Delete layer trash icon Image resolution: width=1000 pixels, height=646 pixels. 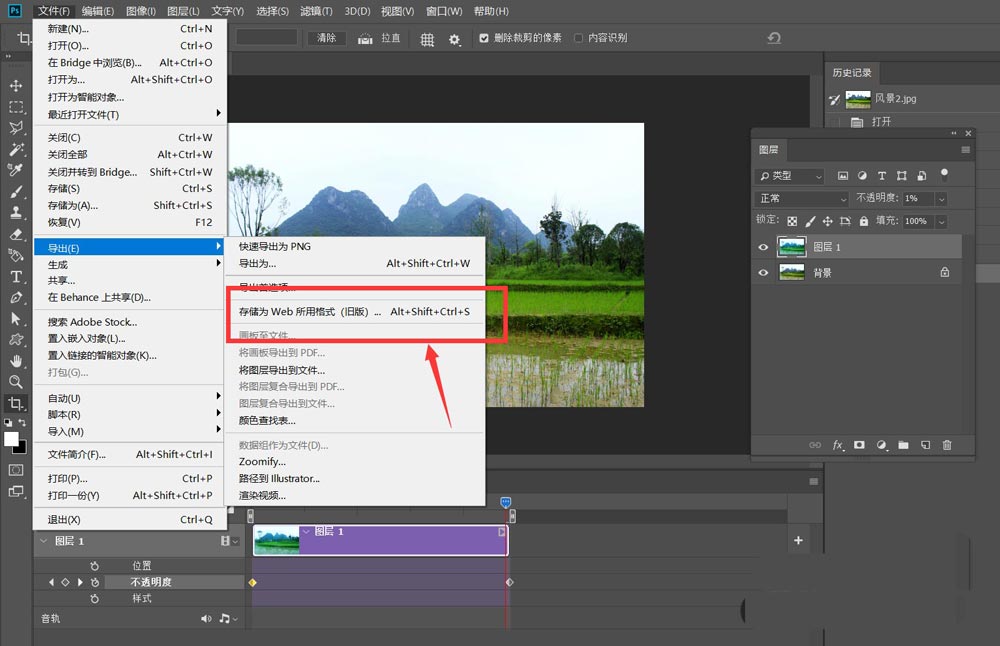tap(947, 445)
